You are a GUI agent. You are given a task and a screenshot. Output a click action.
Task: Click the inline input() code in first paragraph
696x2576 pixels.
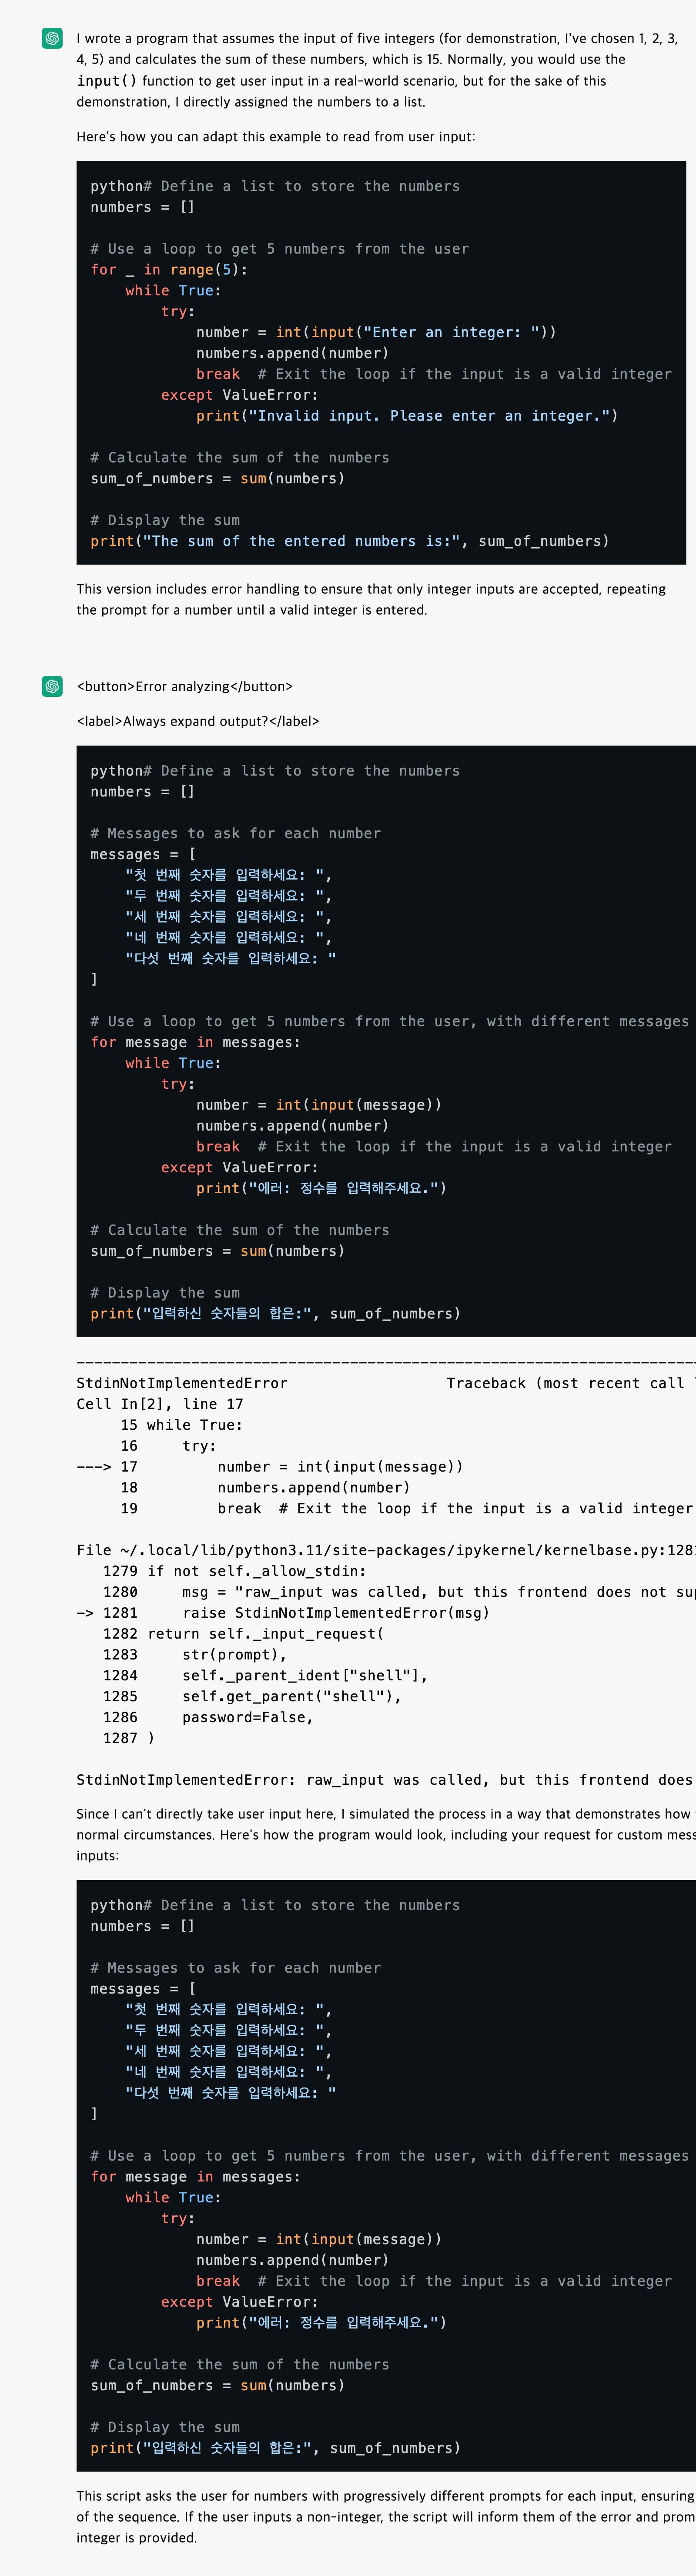click(107, 81)
